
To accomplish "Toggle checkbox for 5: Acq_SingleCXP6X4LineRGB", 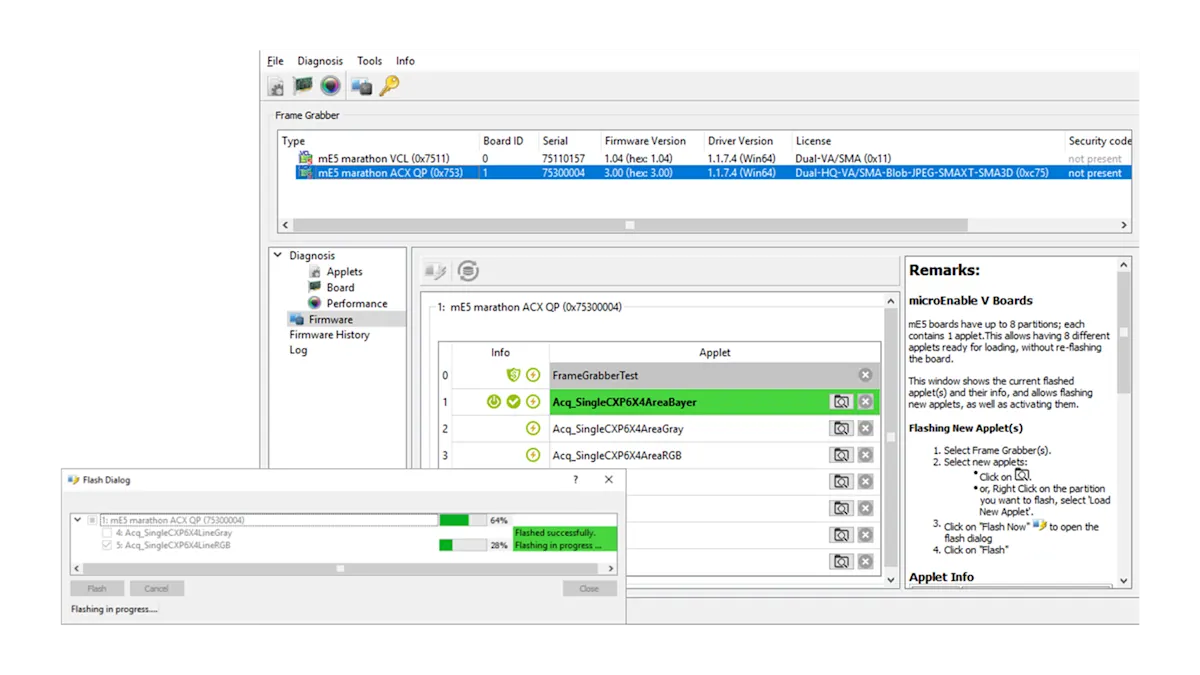I will (107, 546).
